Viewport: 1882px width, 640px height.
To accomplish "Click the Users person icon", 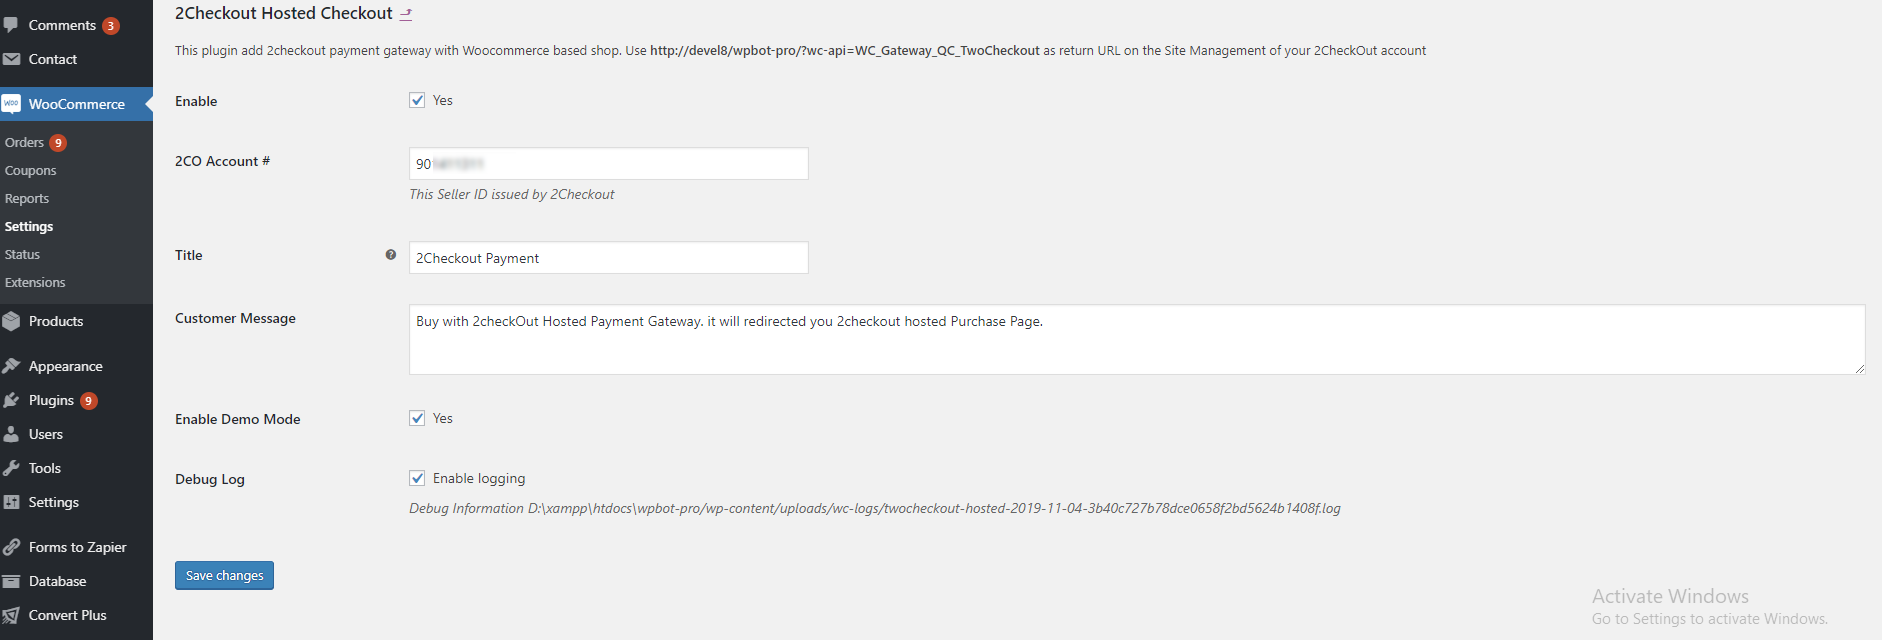I will (11, 434).
